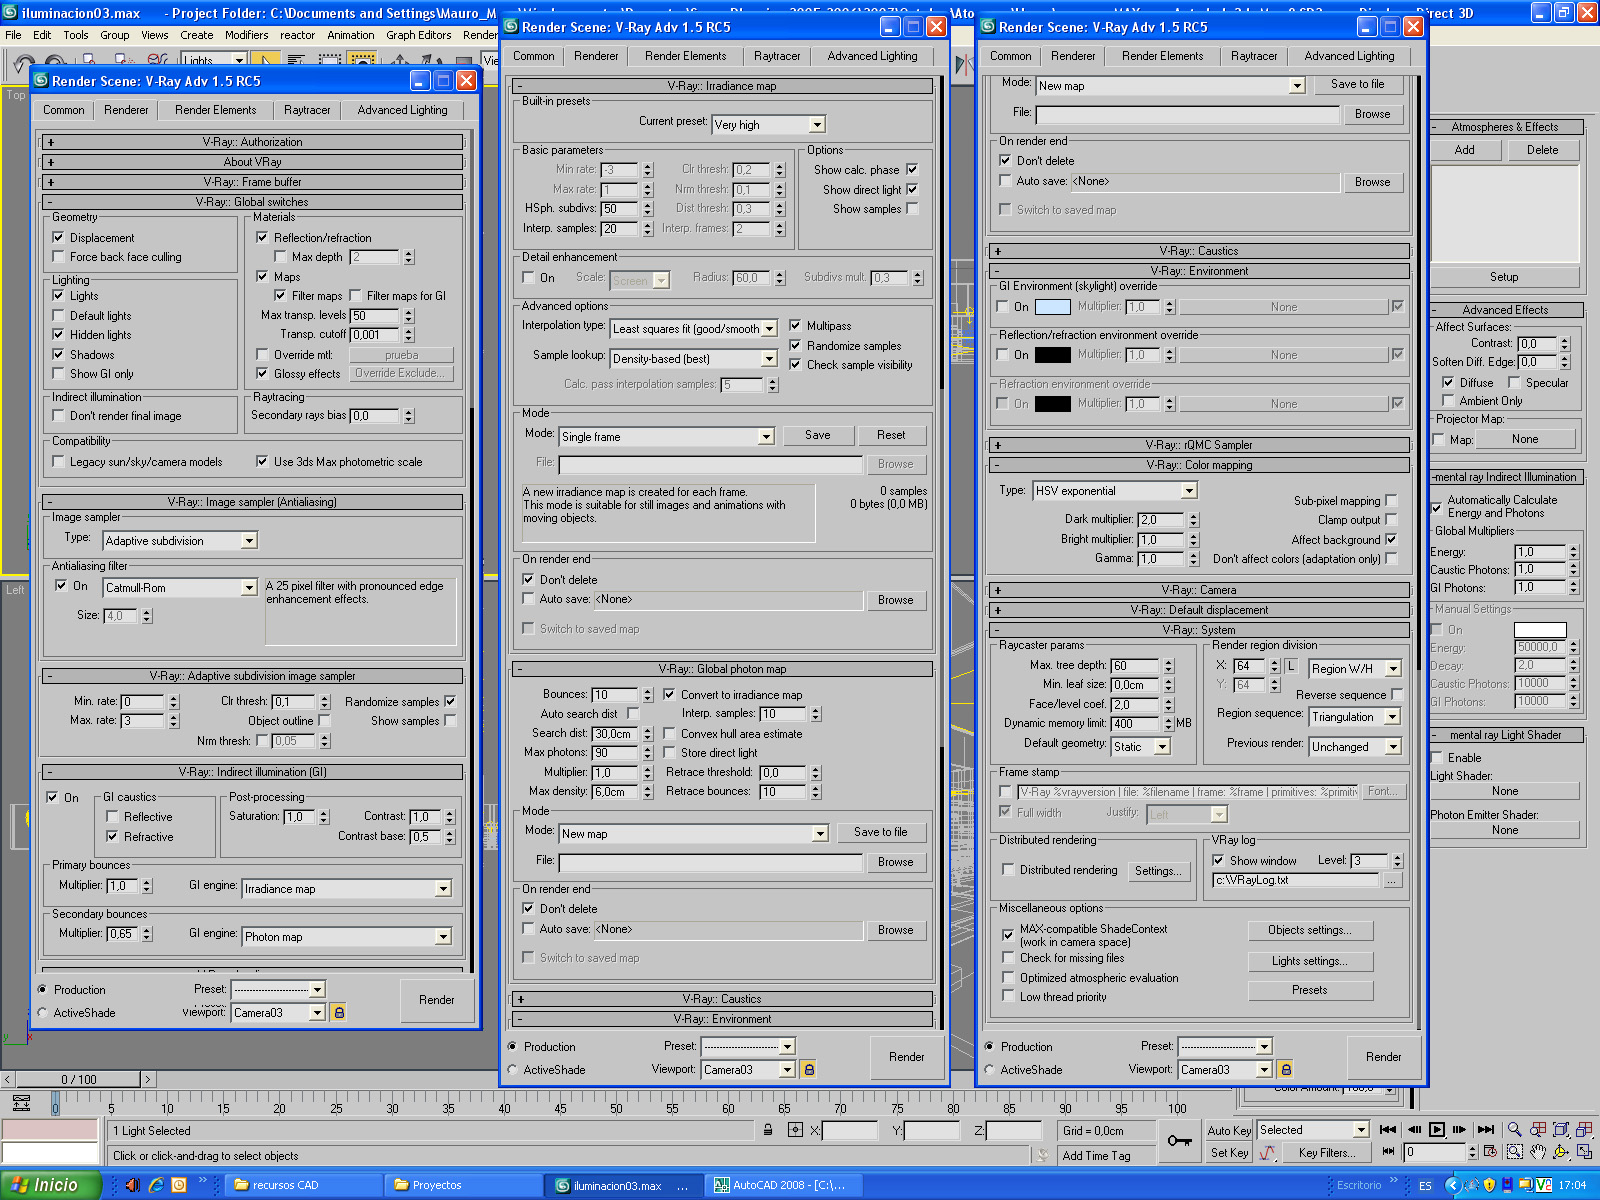Viewport: 1600px width, 1200px height.
Task: Open the Color mapping Type dropdown
Action: tap(1189, 491)
